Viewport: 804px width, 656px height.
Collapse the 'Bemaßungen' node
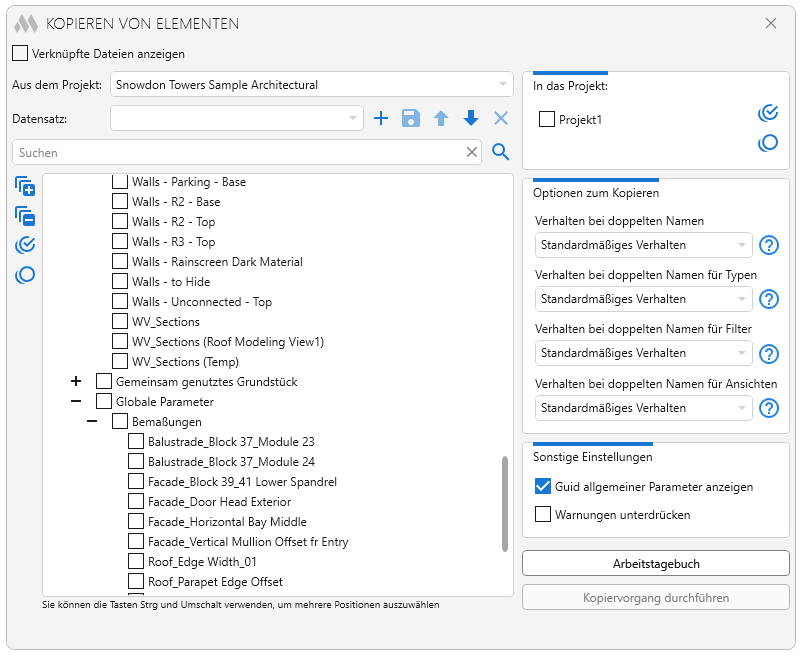pyautogui.click(x=92, y=422)
